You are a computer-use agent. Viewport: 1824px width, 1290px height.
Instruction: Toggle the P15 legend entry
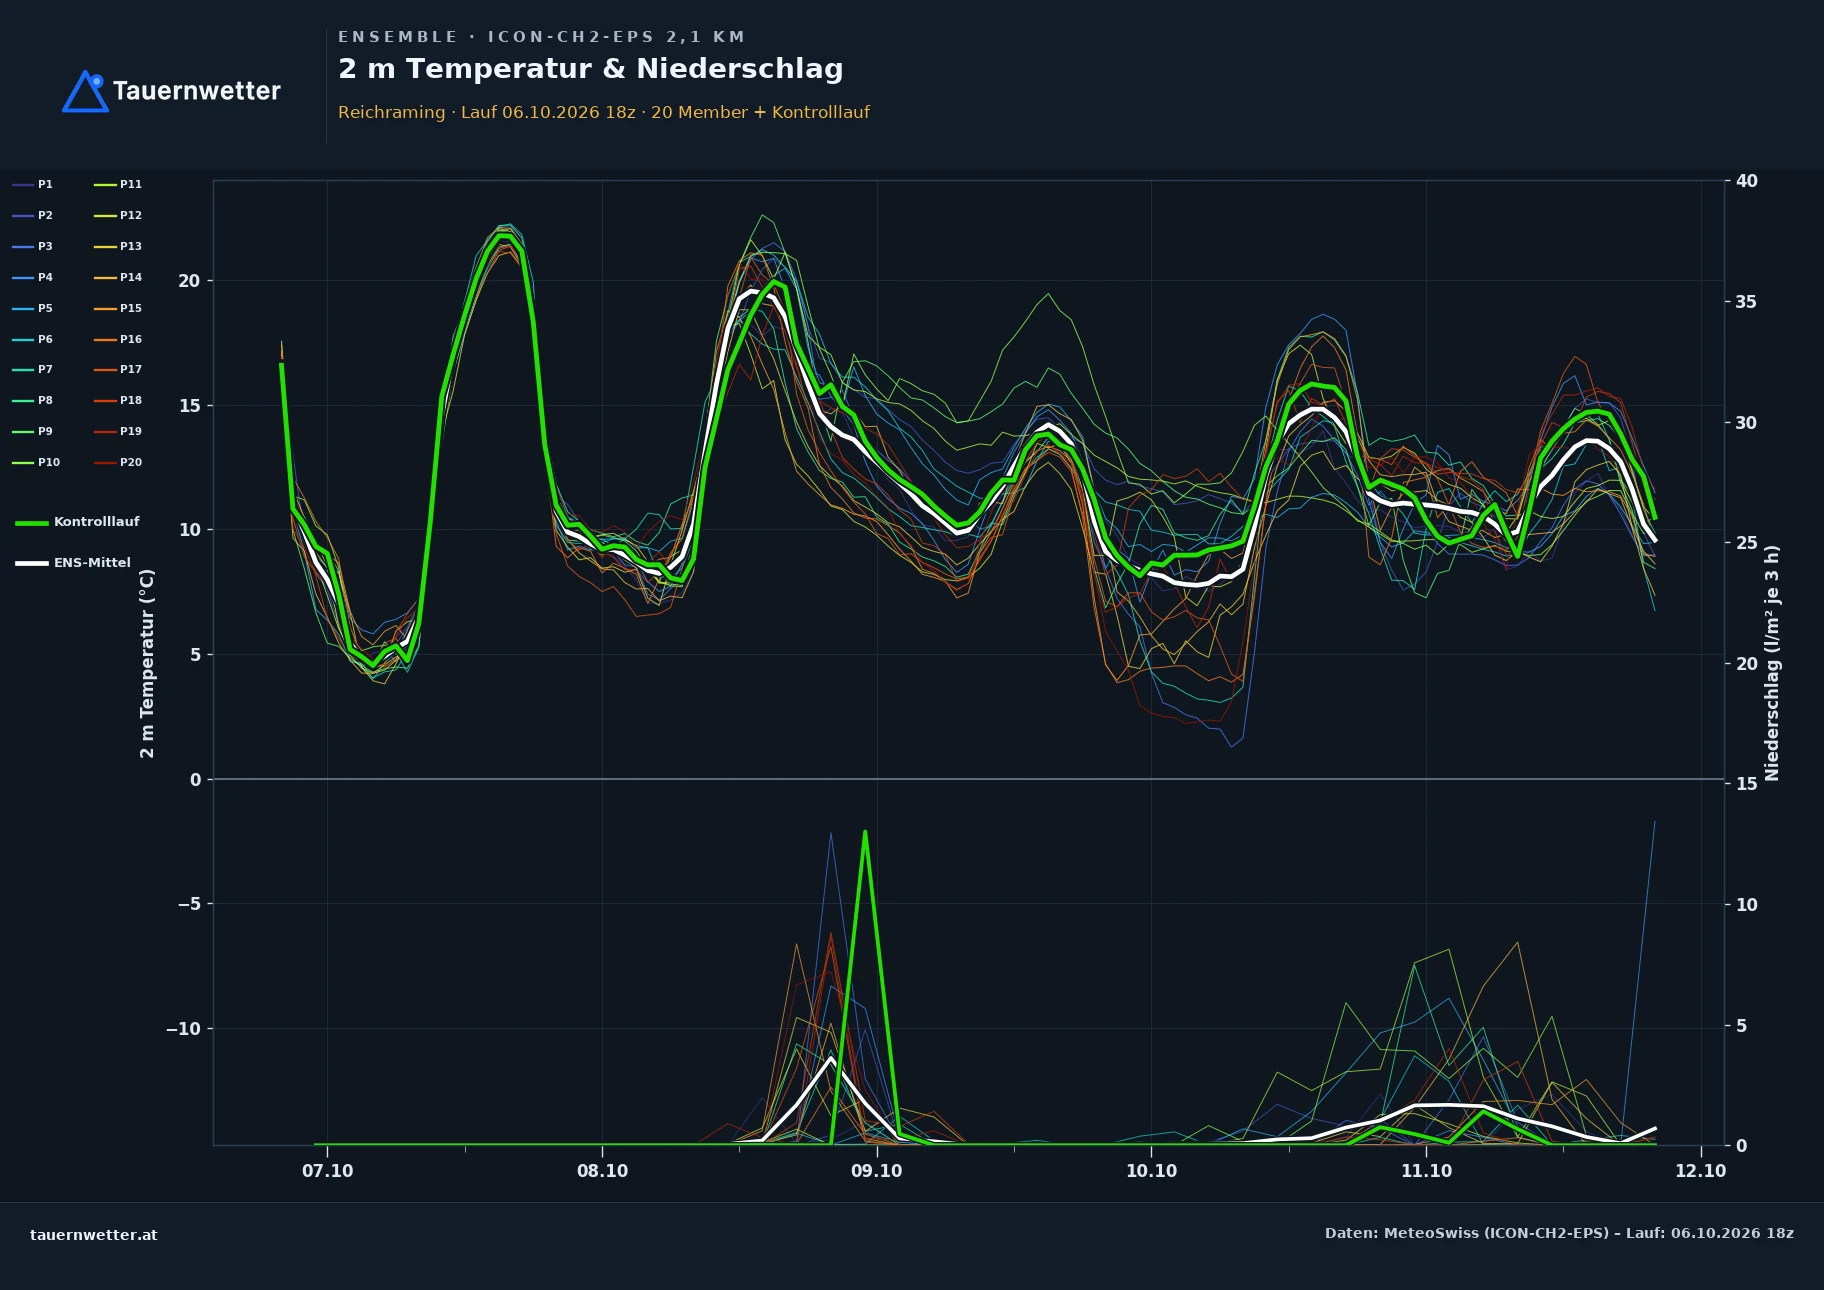118,309
